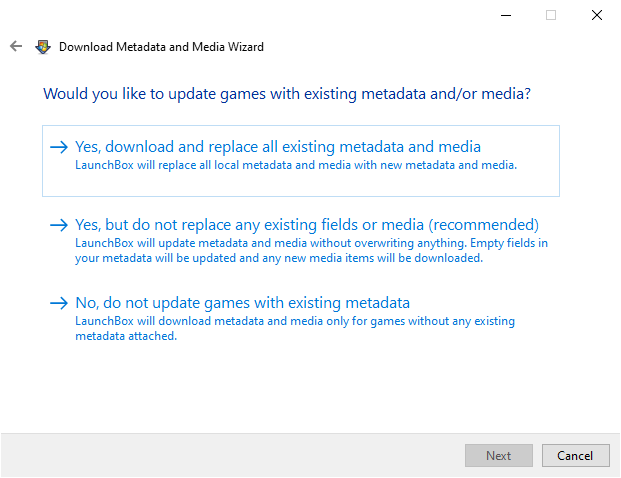
Task: Choose Yes, download and replace all existing metadata
Action: click(278, 147)
